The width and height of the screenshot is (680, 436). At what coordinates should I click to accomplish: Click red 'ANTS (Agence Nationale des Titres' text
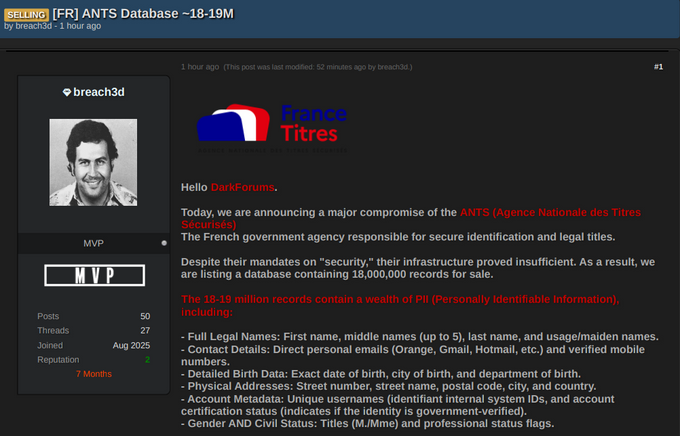[x=550, y=213]
